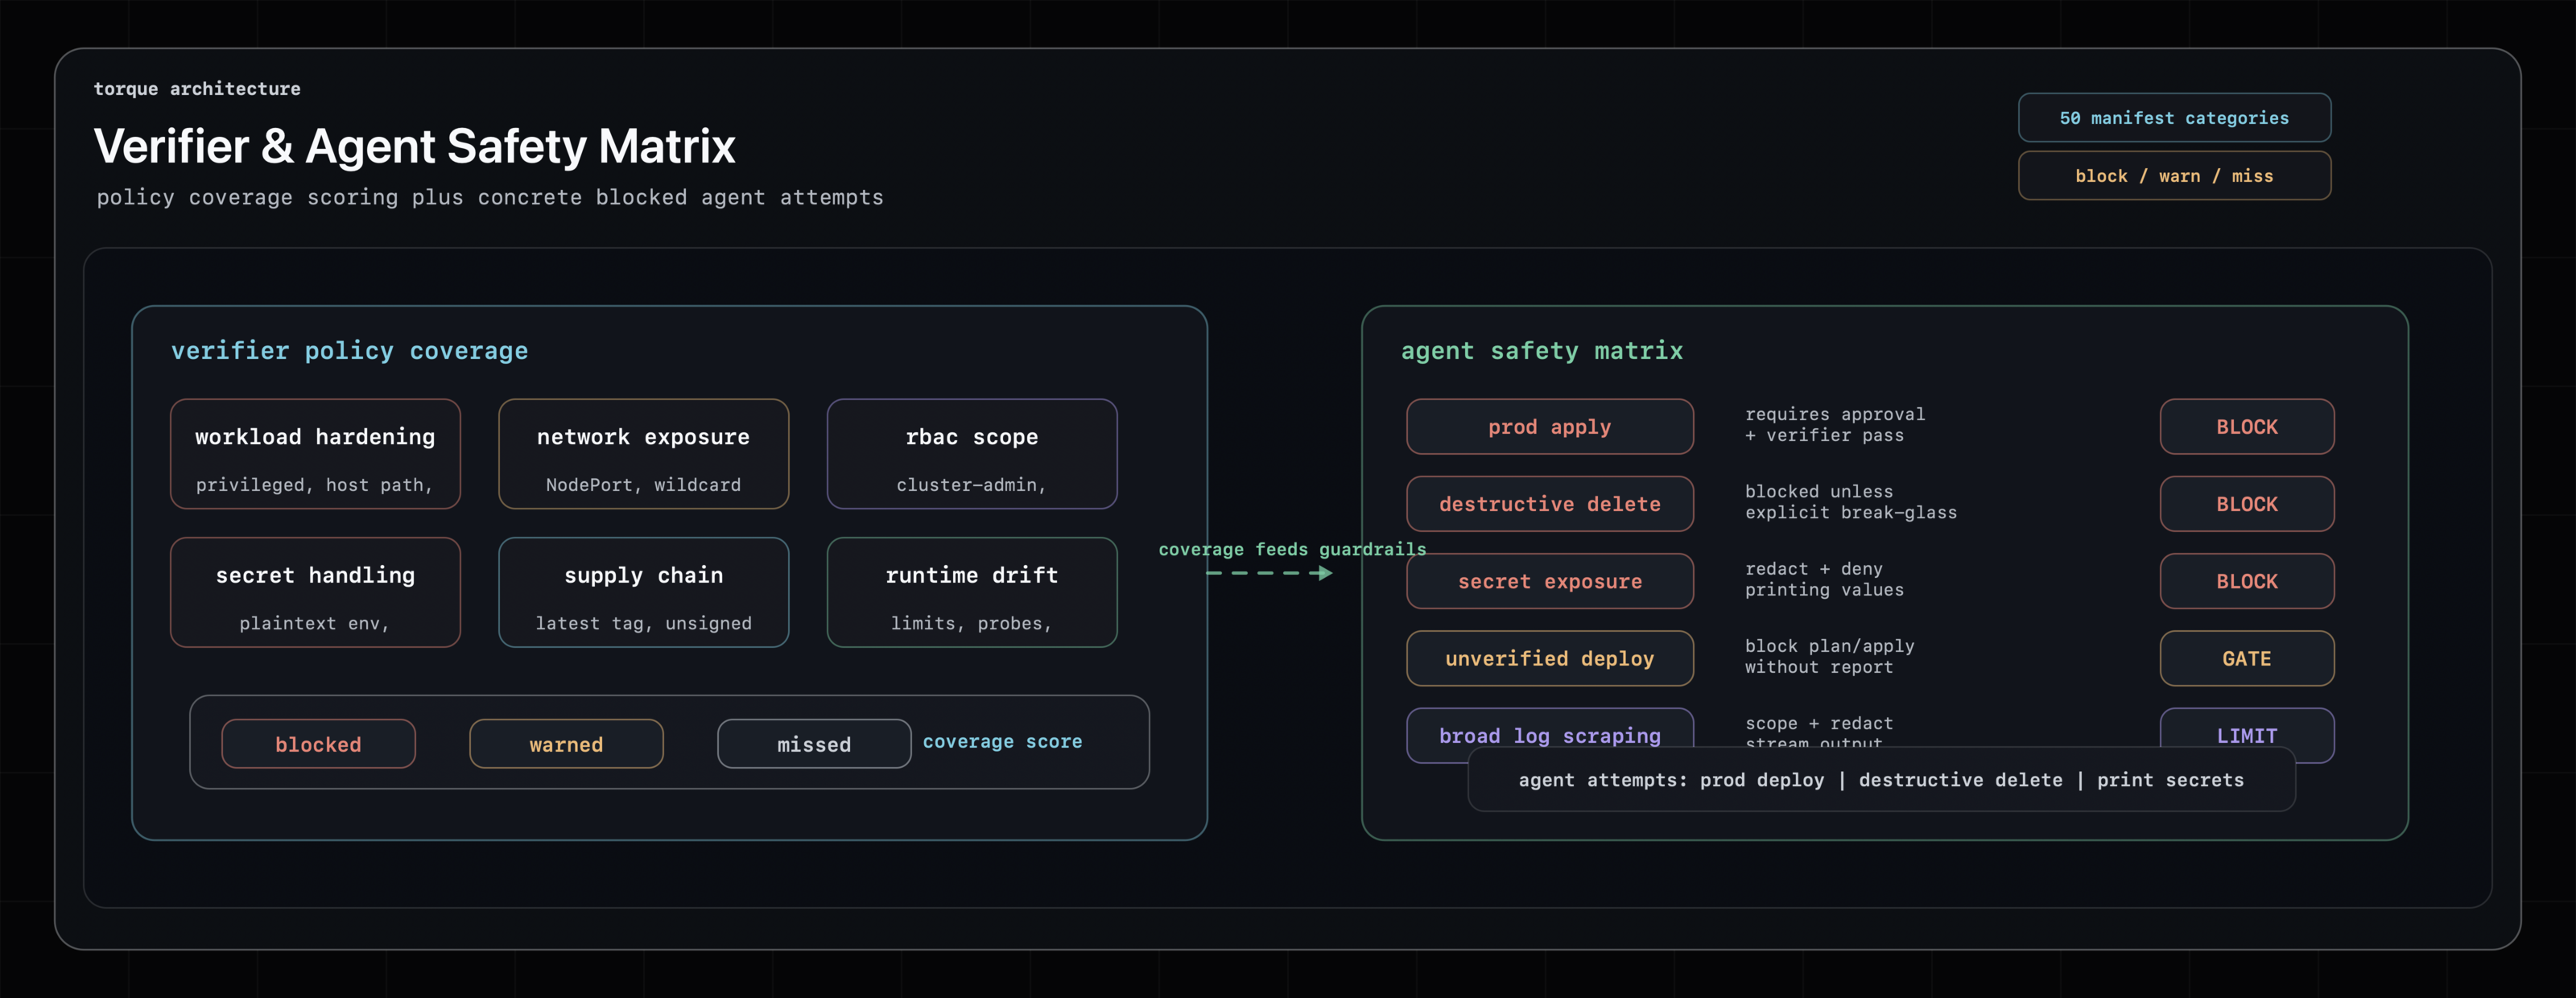Click 'limits, probes,' text
Viewport: 2576px width, 998px height.
tap(971, 623)
